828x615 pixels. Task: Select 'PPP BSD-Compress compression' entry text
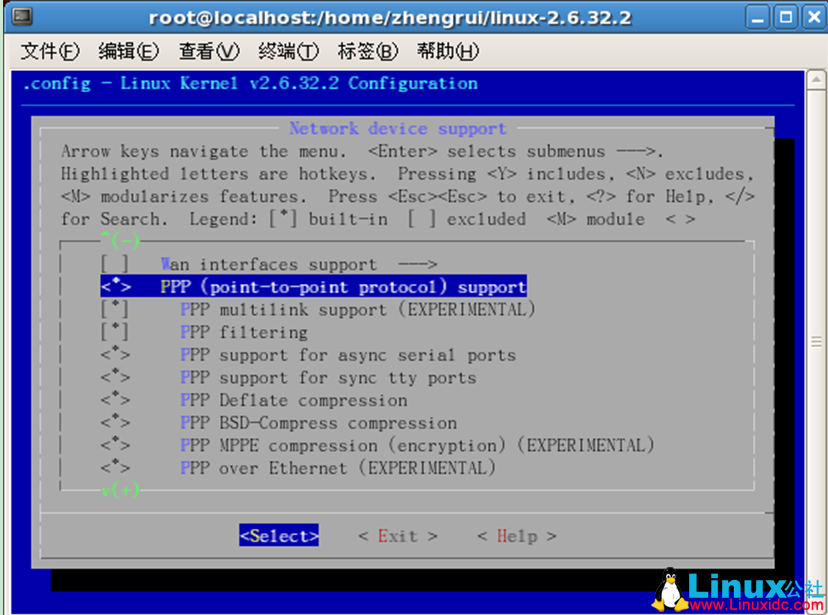[x=318, y=423]
